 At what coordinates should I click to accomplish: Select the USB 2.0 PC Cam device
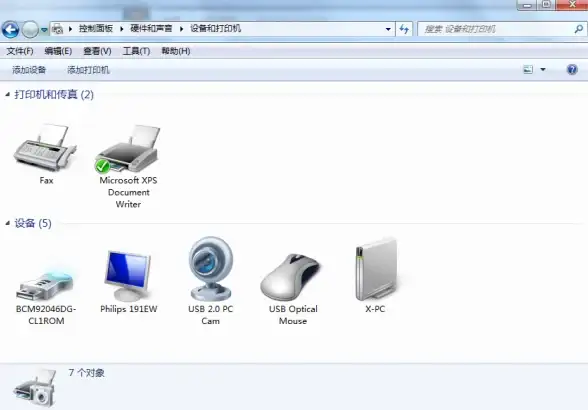tap(210, 269)
